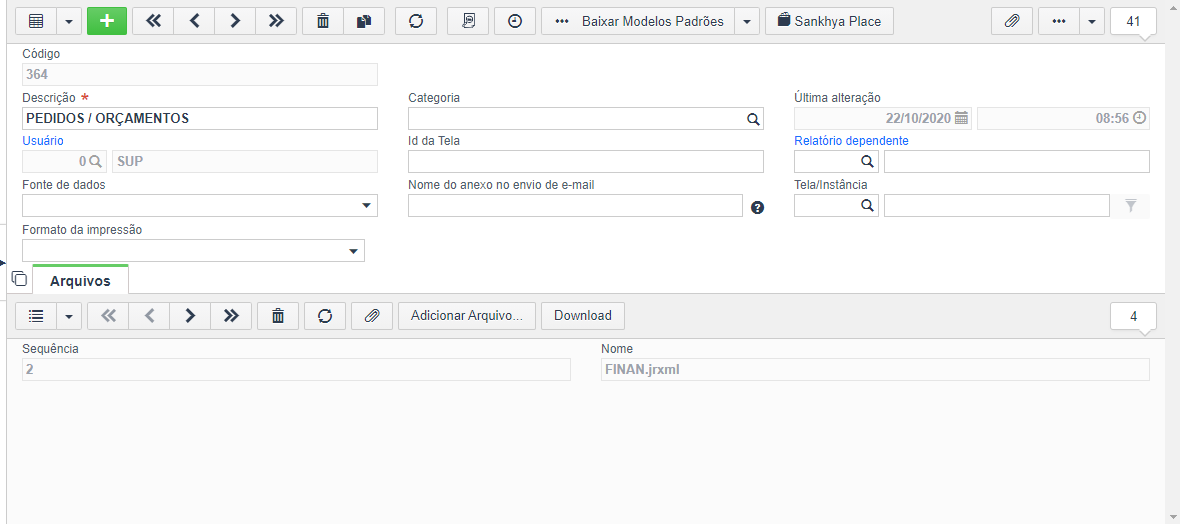This screenshot has width=1180, height=524.
Task: Expand the Fonte de dados dropdown
Action: [366, 206]
